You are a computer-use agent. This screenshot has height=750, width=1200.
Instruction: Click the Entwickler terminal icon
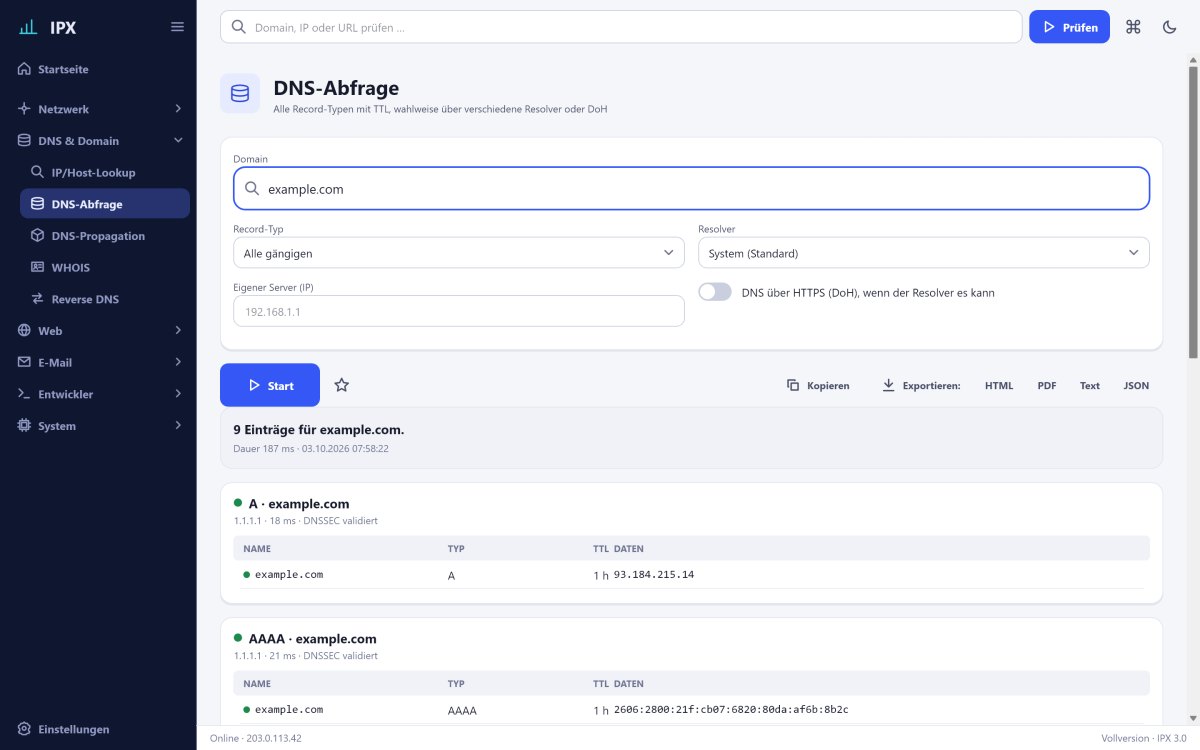point(25,394)
